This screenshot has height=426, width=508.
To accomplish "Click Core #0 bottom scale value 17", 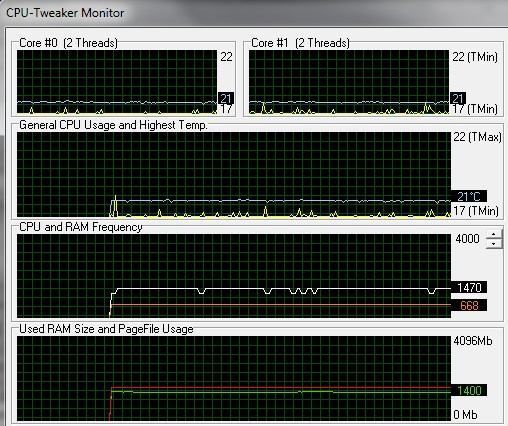I will tap(226, 109).
